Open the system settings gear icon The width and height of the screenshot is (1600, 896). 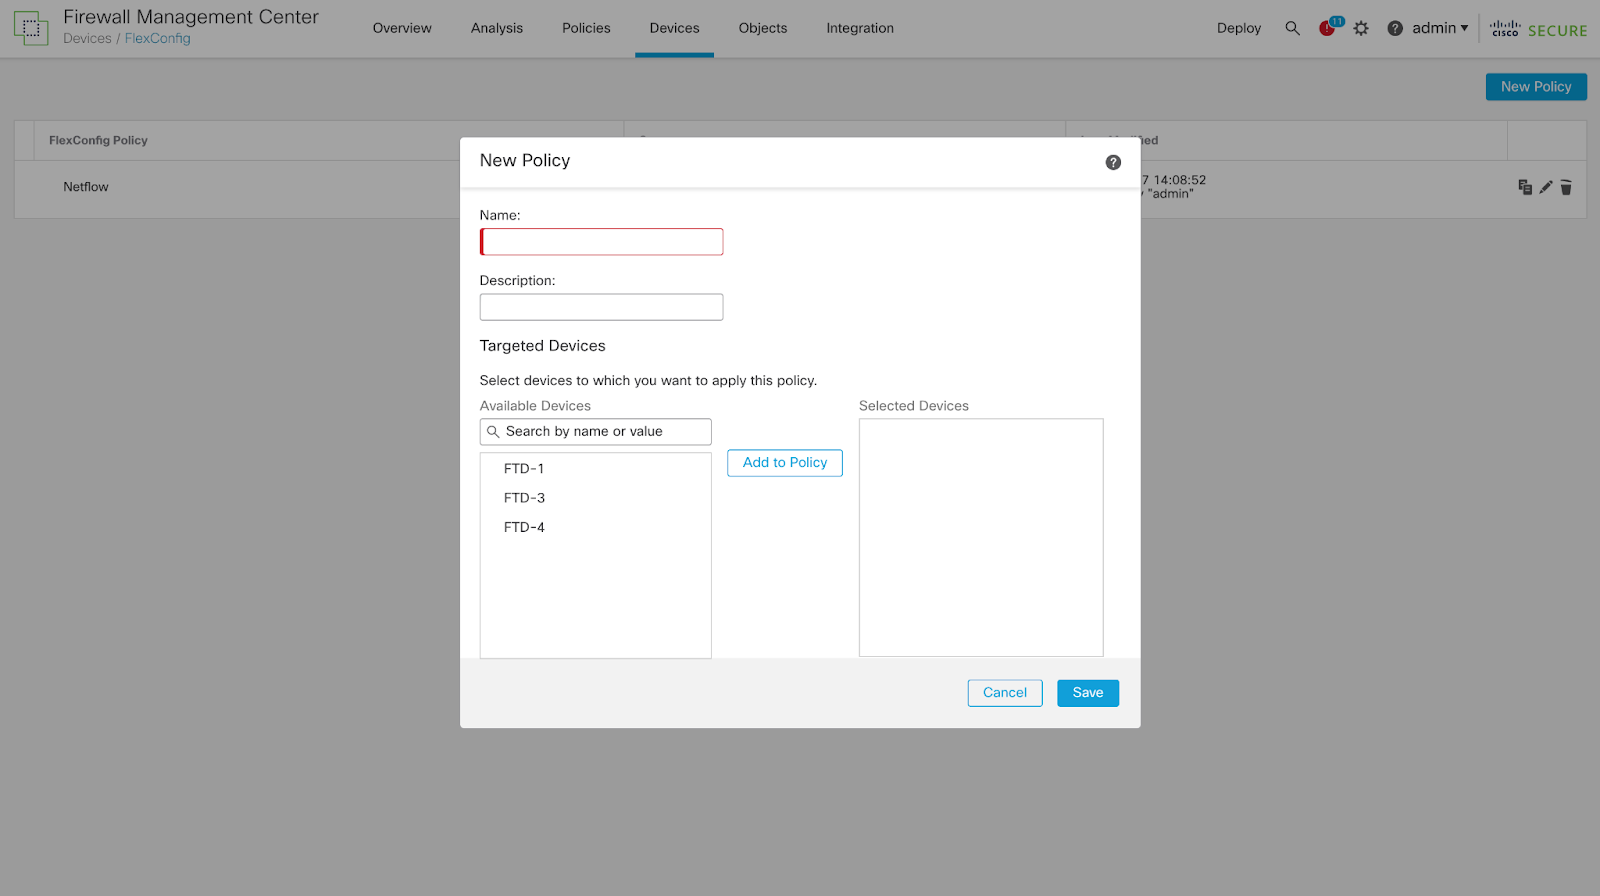(x=1361, y=28)
